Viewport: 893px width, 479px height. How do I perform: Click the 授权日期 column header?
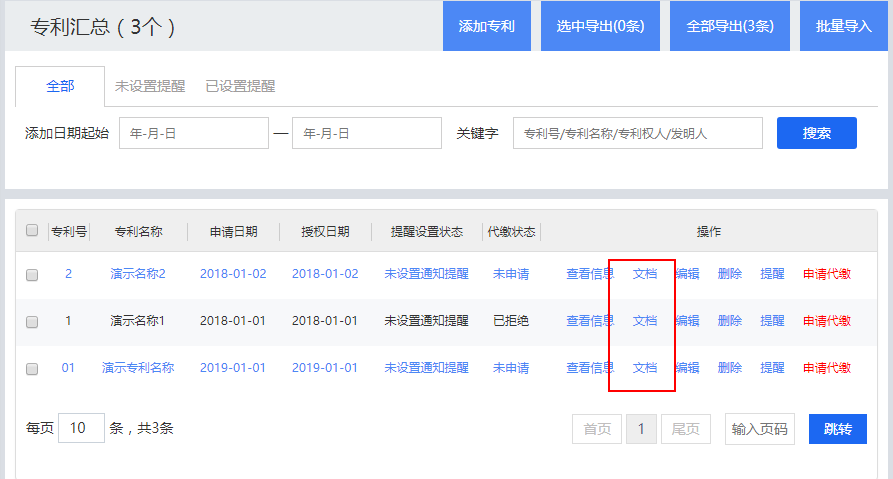[325, 232]
